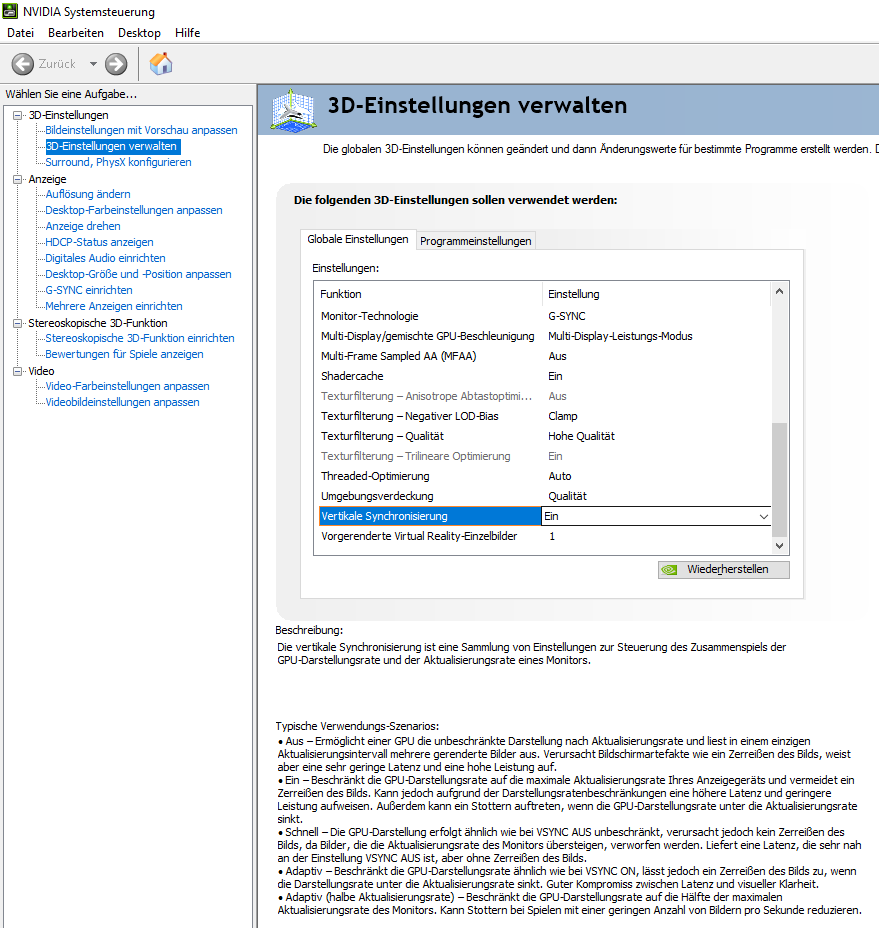
Task: Open HDCP-Status anzeigen
Action: (x=99, y=242)
